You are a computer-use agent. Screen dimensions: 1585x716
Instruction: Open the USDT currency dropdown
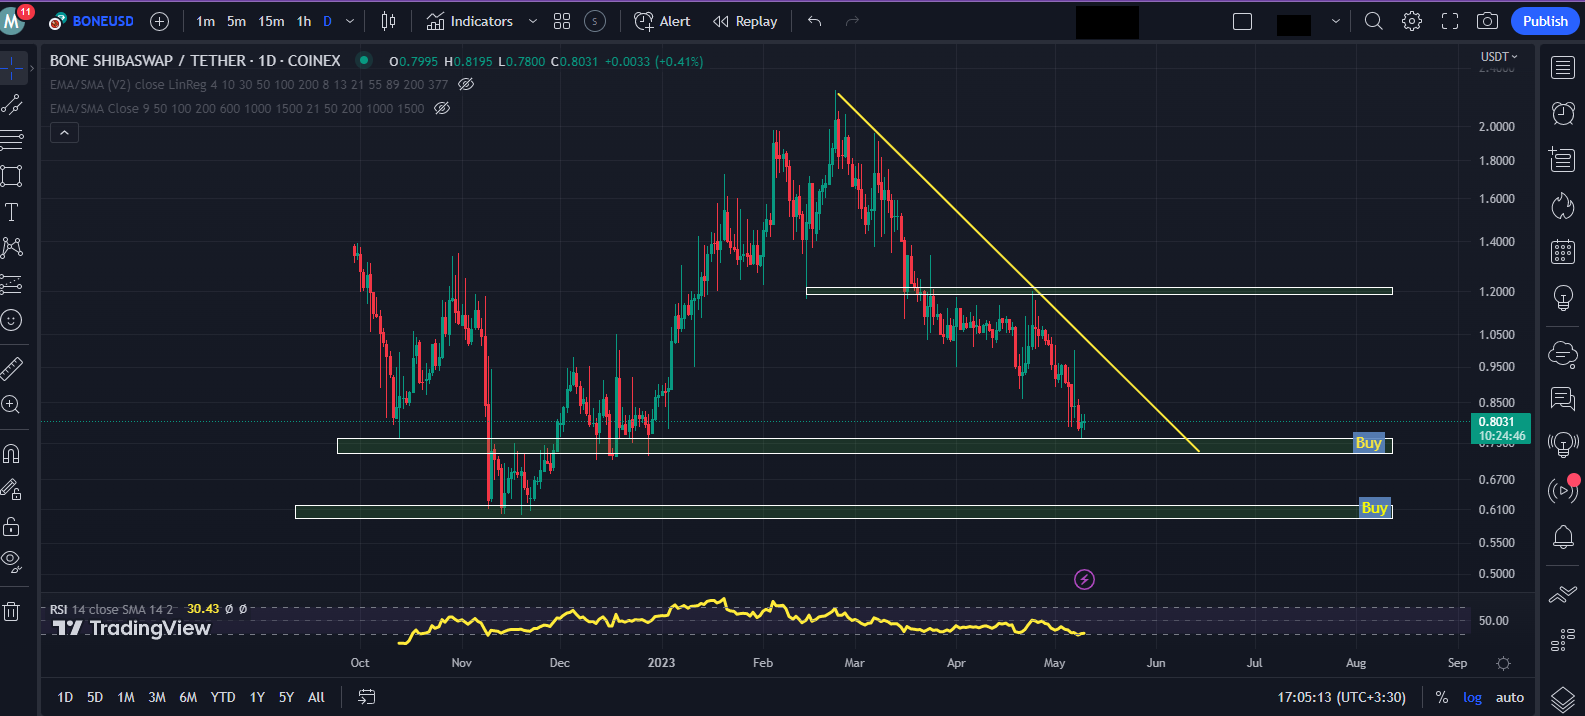(x=1499, y=57)
